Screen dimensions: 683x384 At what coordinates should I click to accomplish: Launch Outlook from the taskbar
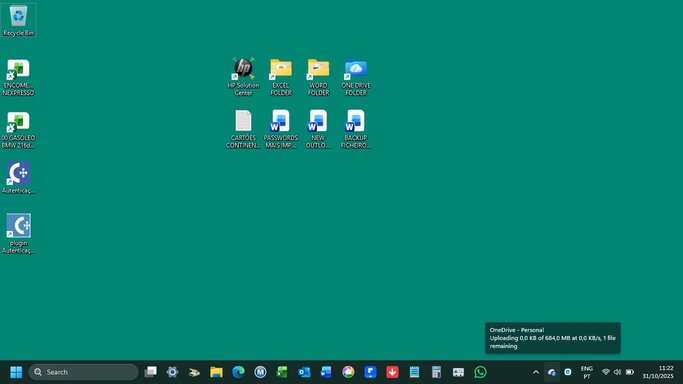304,372
